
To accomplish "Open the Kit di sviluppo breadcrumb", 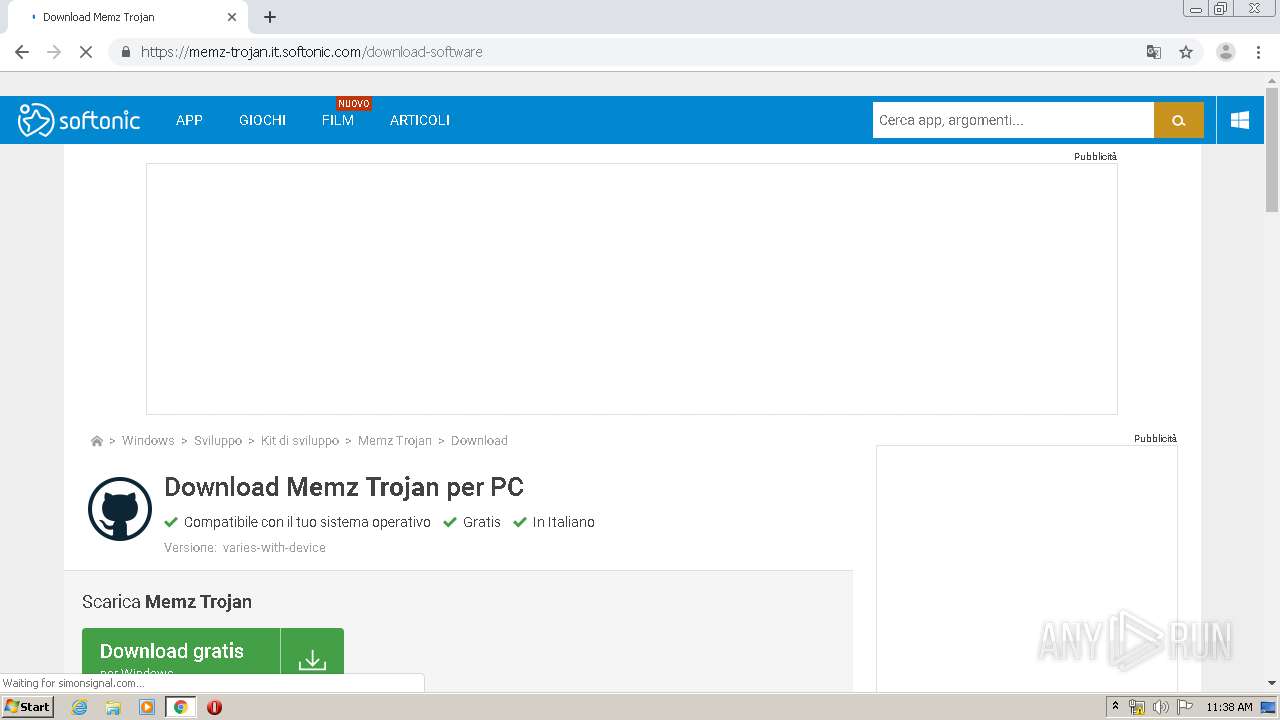I will [300, 441].
